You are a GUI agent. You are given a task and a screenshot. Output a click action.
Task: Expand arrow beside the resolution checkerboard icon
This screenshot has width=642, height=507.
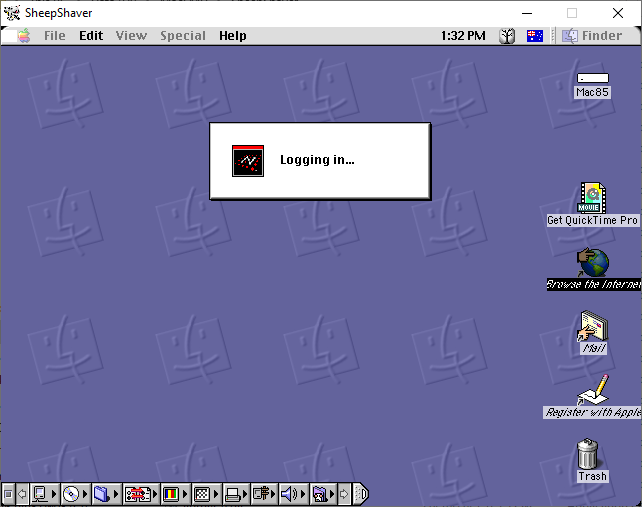[216, 494]
